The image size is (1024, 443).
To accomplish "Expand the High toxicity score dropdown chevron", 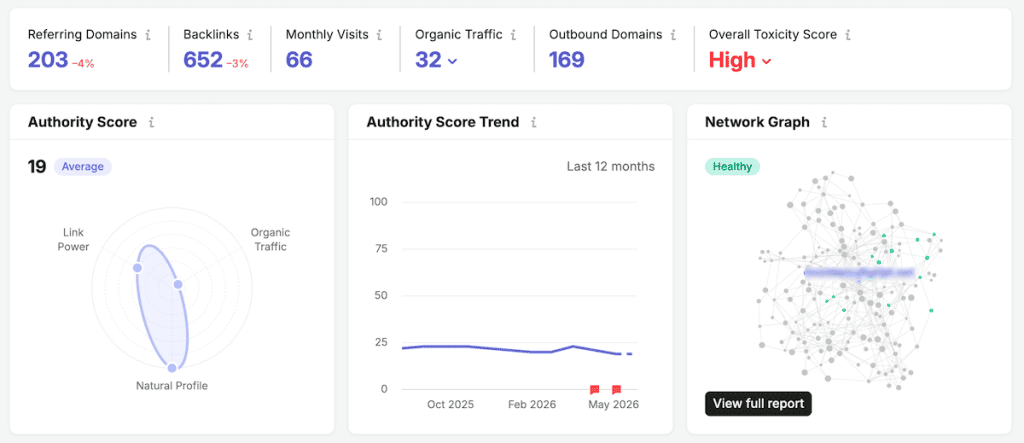I will click(x=767, y=61).
